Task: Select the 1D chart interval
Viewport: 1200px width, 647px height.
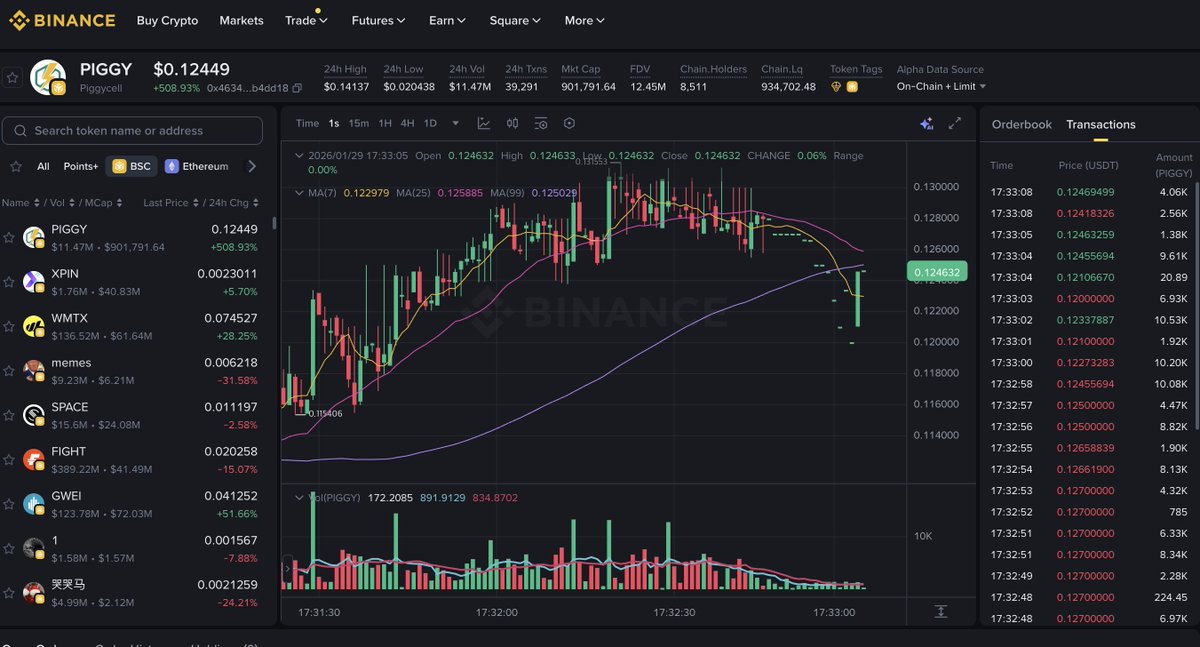Action: click(430, 123)
